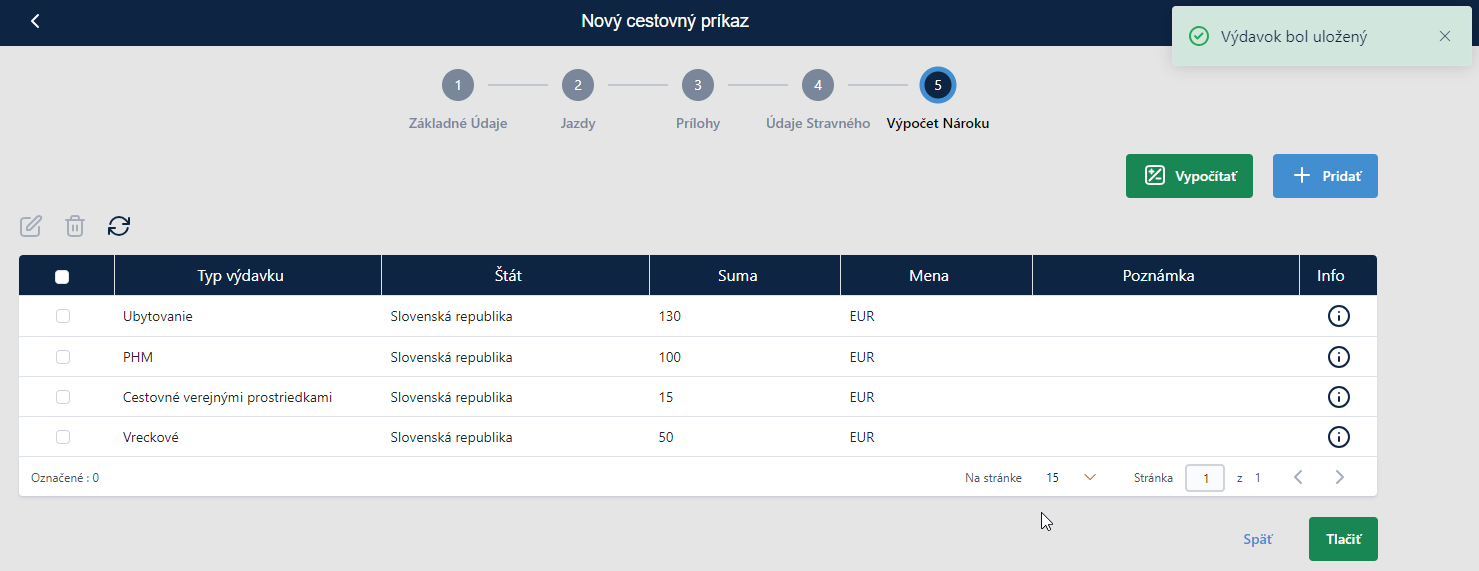Check the PHM row checkbox
Screen dimensions: 1479x571
pos(63,357)
